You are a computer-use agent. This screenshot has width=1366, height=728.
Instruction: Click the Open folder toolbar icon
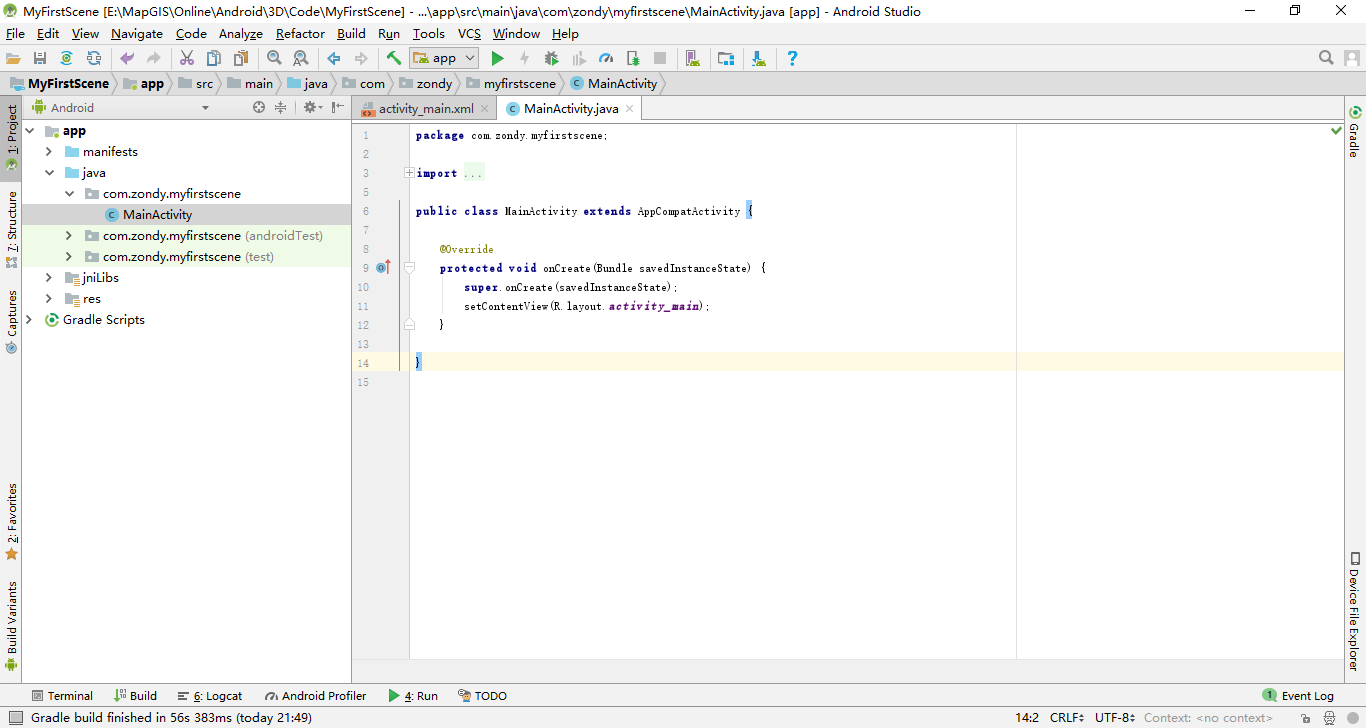(x=13, y=59)
